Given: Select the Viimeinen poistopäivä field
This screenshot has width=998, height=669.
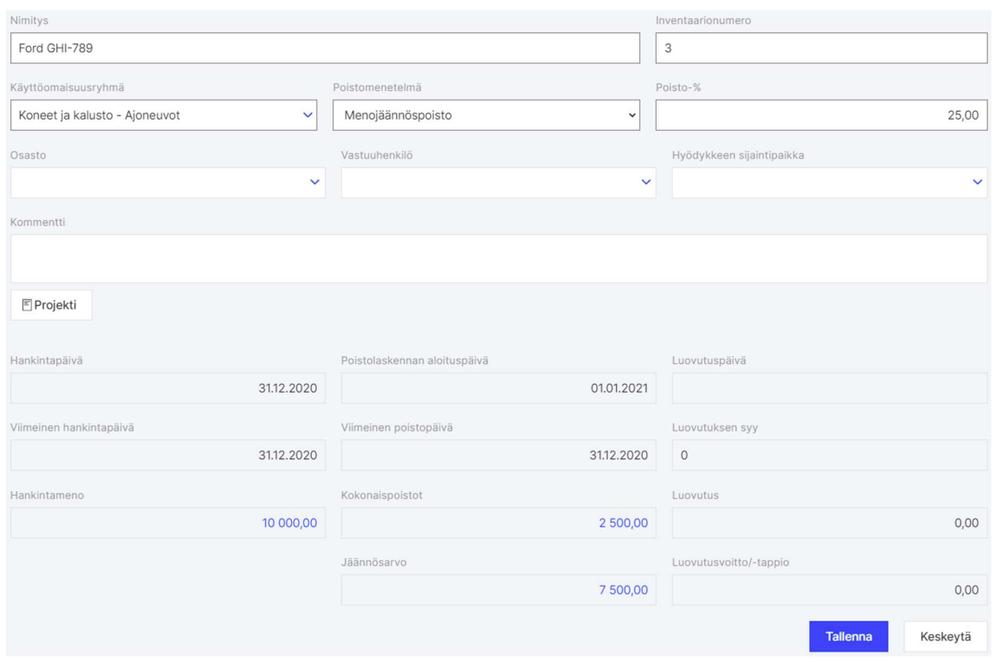Looking at the screenshot, I should click(498, 455).
